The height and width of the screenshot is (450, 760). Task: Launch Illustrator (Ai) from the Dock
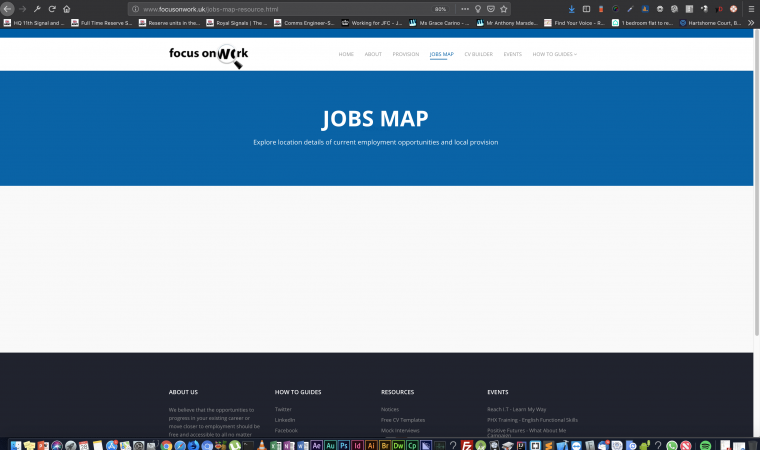coord(371,445)
